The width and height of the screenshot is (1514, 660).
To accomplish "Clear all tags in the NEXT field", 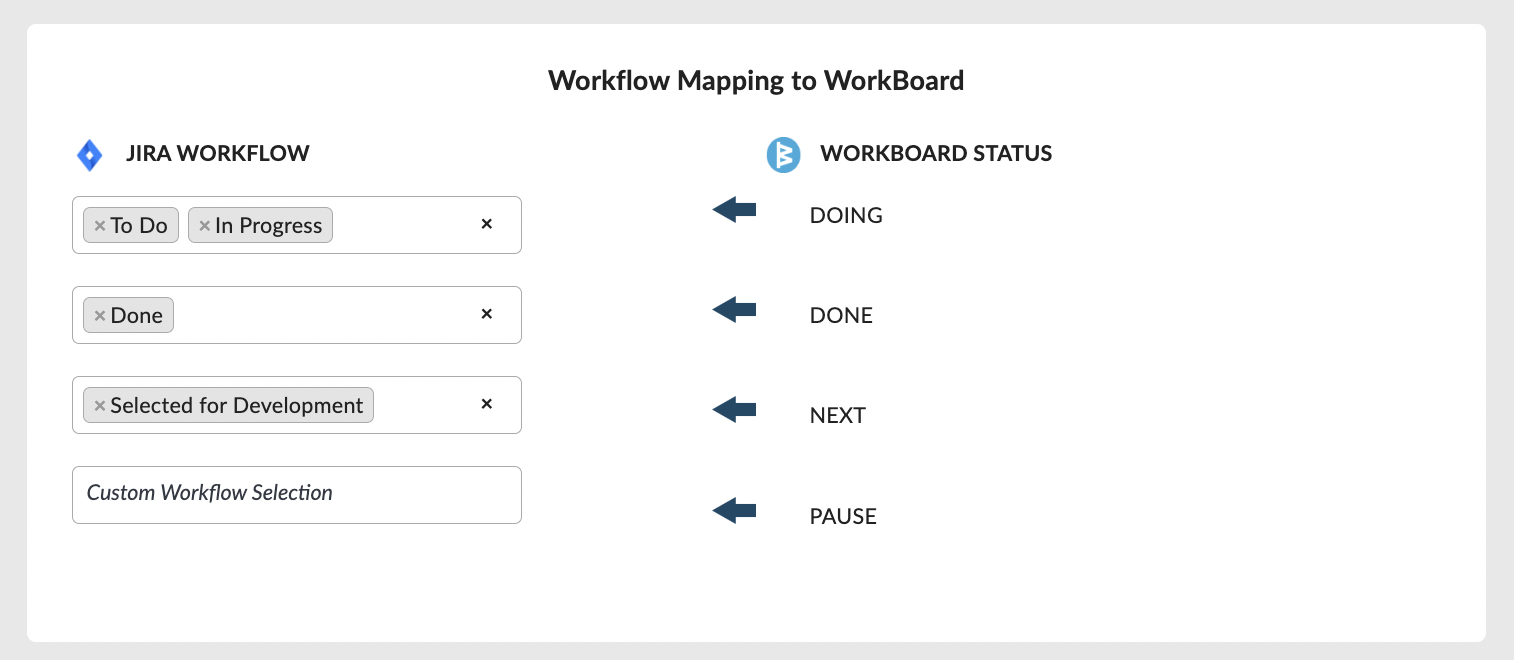I will click(x=487, y=404).
